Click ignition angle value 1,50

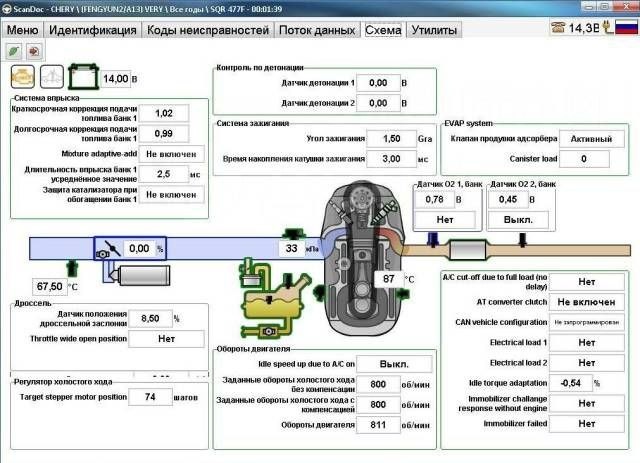click(391, 139)
